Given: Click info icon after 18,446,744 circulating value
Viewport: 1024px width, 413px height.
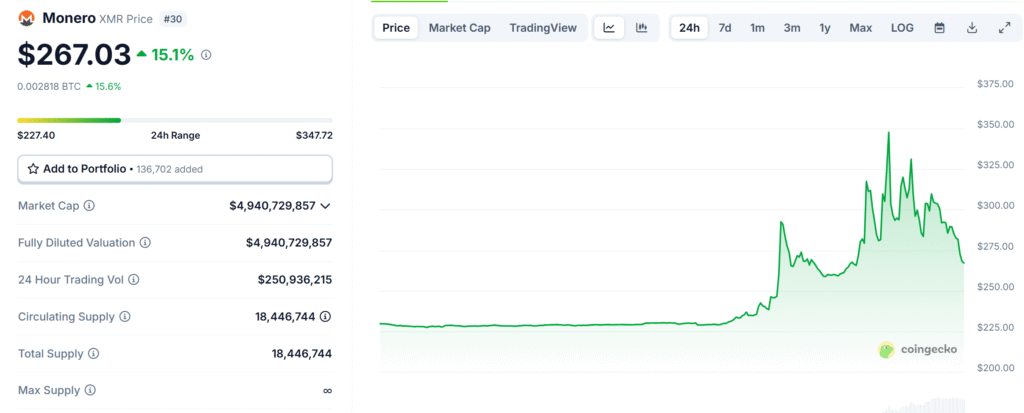Looking at the screenshot, I should coord(325,317).
